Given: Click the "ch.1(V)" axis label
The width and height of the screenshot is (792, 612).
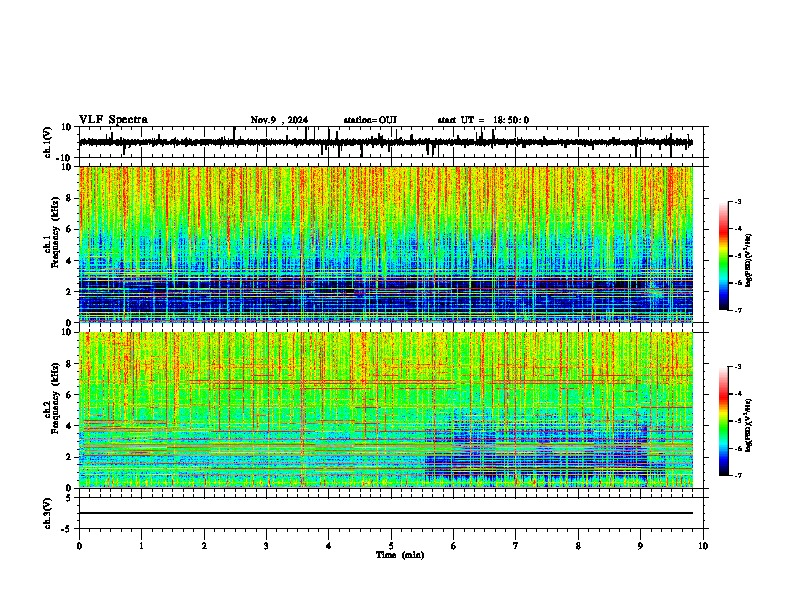Looking at the screenshot, I should tap(49, 142).
